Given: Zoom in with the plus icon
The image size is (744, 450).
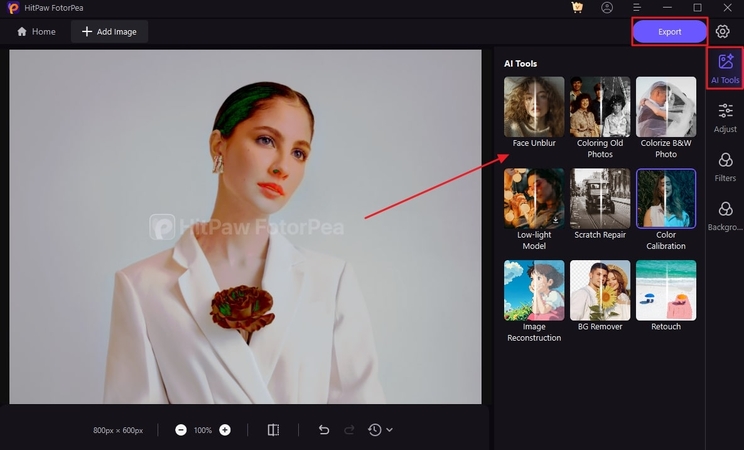Looking at the screenshot, I should coord(225,430).
